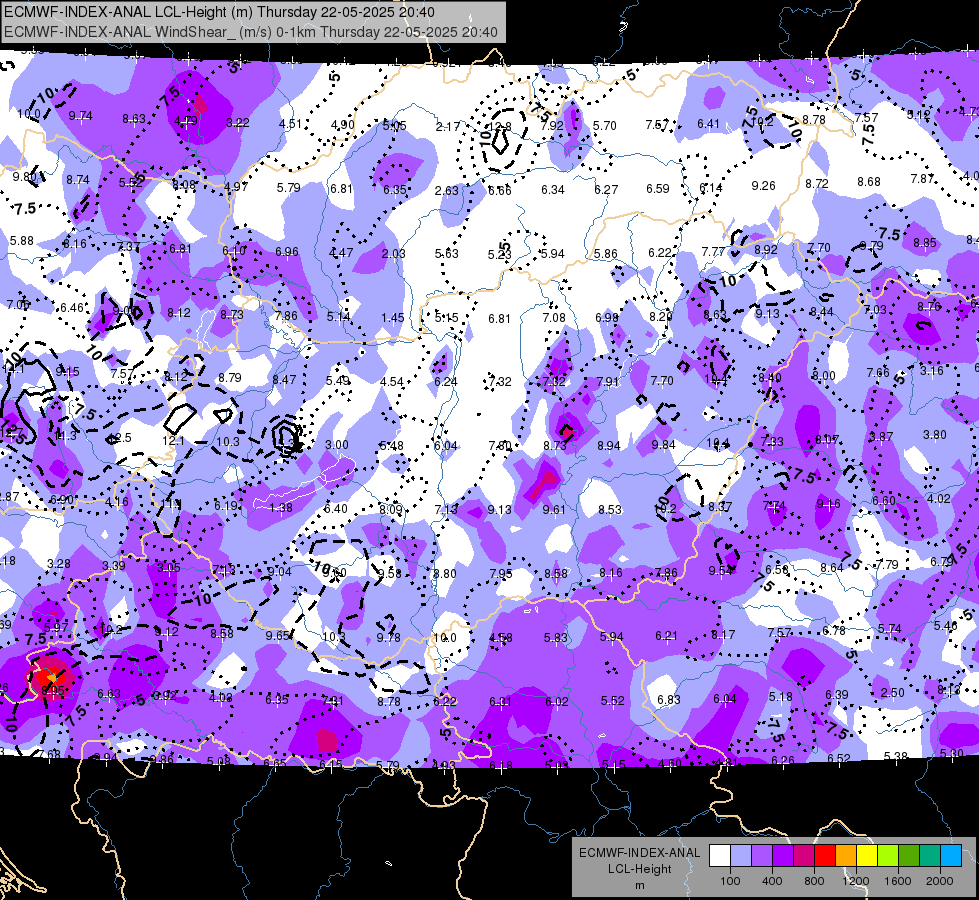Click the map value 6.96
979x900 pixels.
point(287,252)
